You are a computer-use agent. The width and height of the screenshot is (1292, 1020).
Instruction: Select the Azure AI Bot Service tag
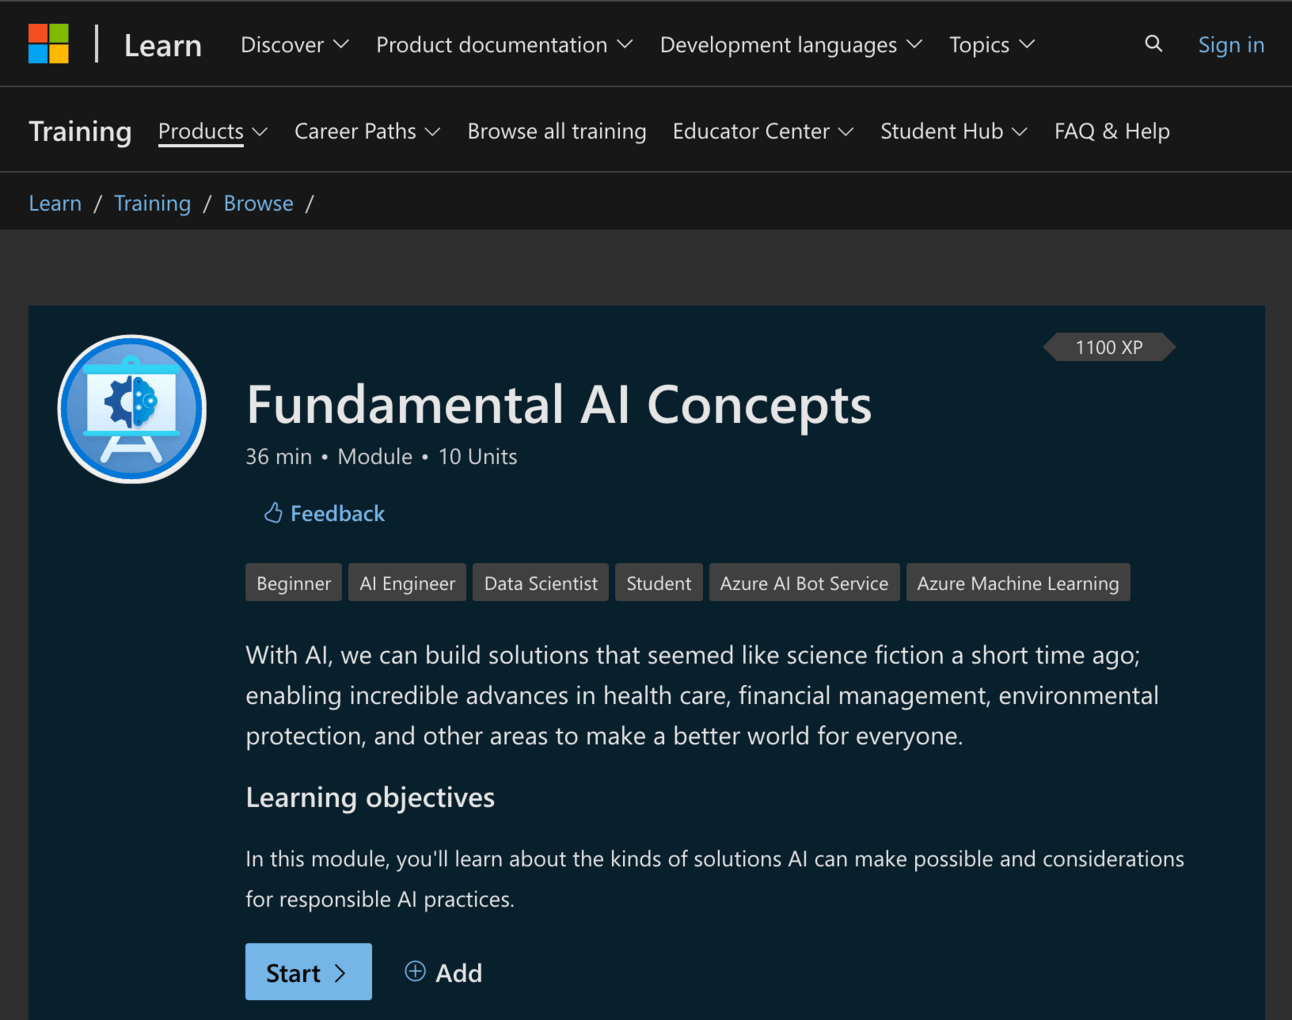(804, 583)
